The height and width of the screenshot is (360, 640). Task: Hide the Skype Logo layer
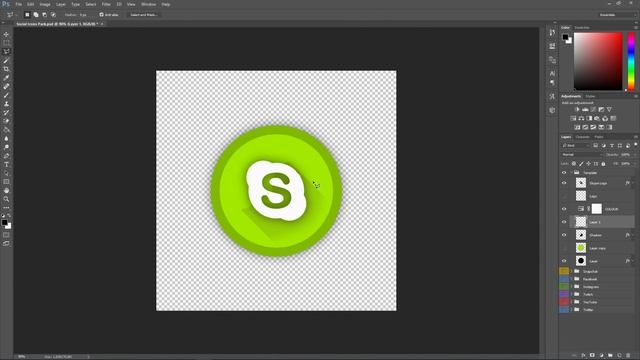564,183
